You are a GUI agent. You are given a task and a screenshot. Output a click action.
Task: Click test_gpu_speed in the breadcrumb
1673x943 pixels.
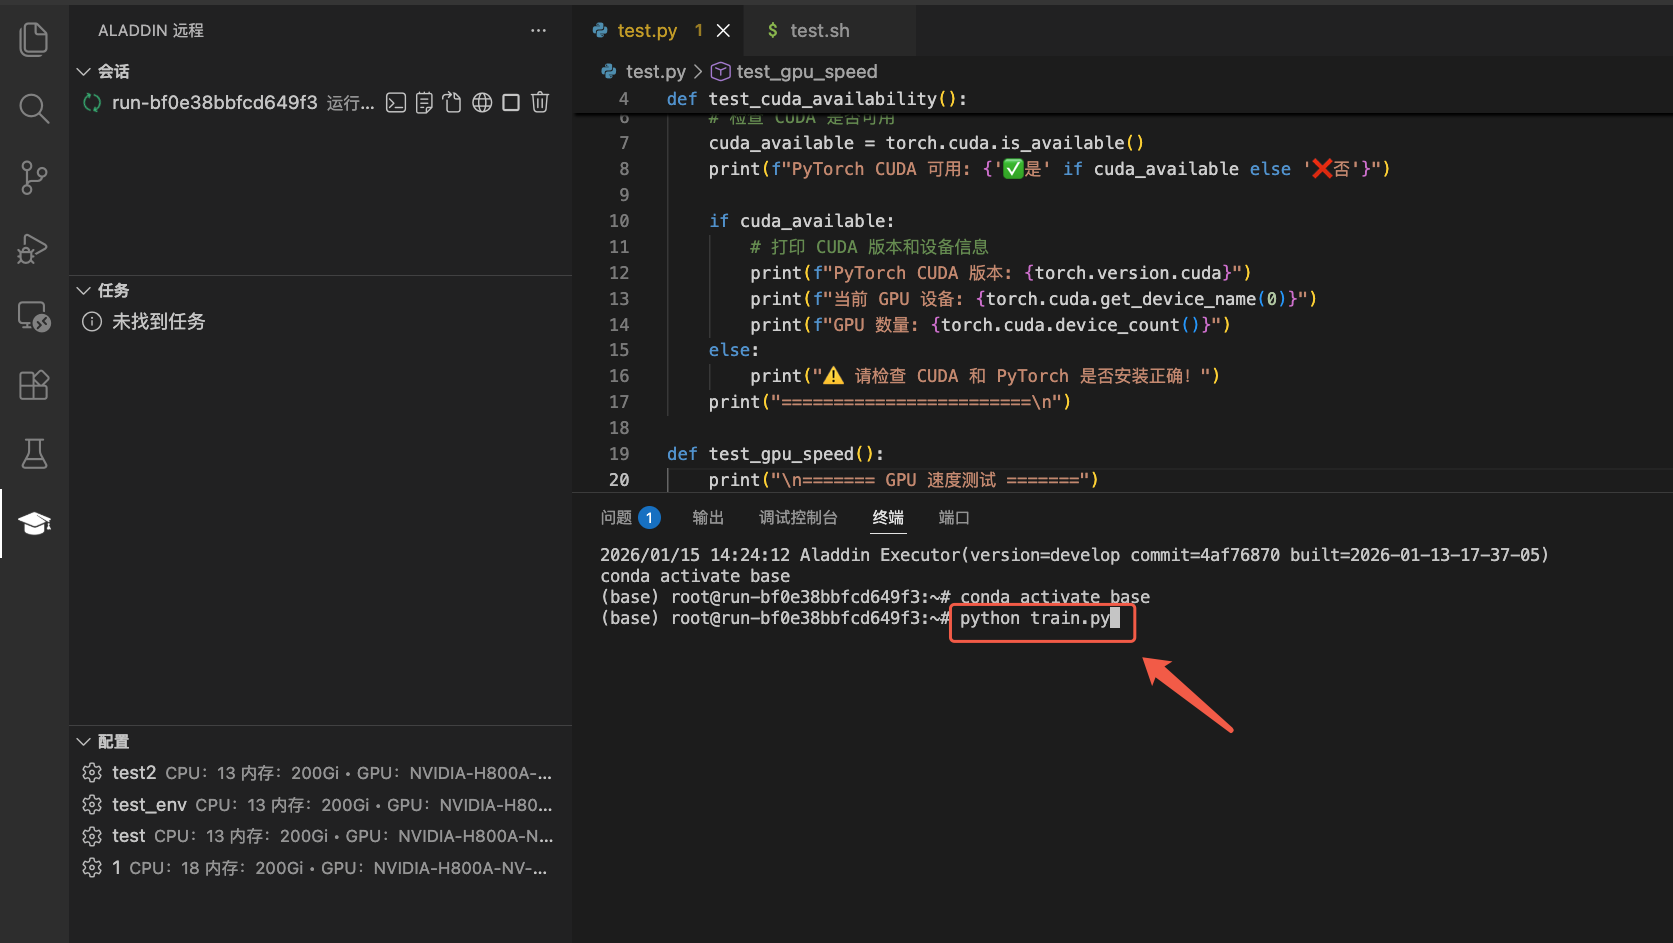(x=806, y=71)
